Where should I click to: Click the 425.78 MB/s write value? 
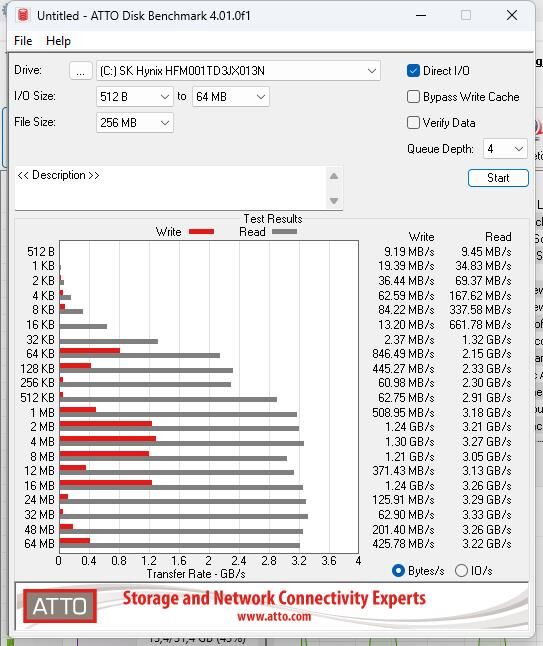(x=403, y=544)
